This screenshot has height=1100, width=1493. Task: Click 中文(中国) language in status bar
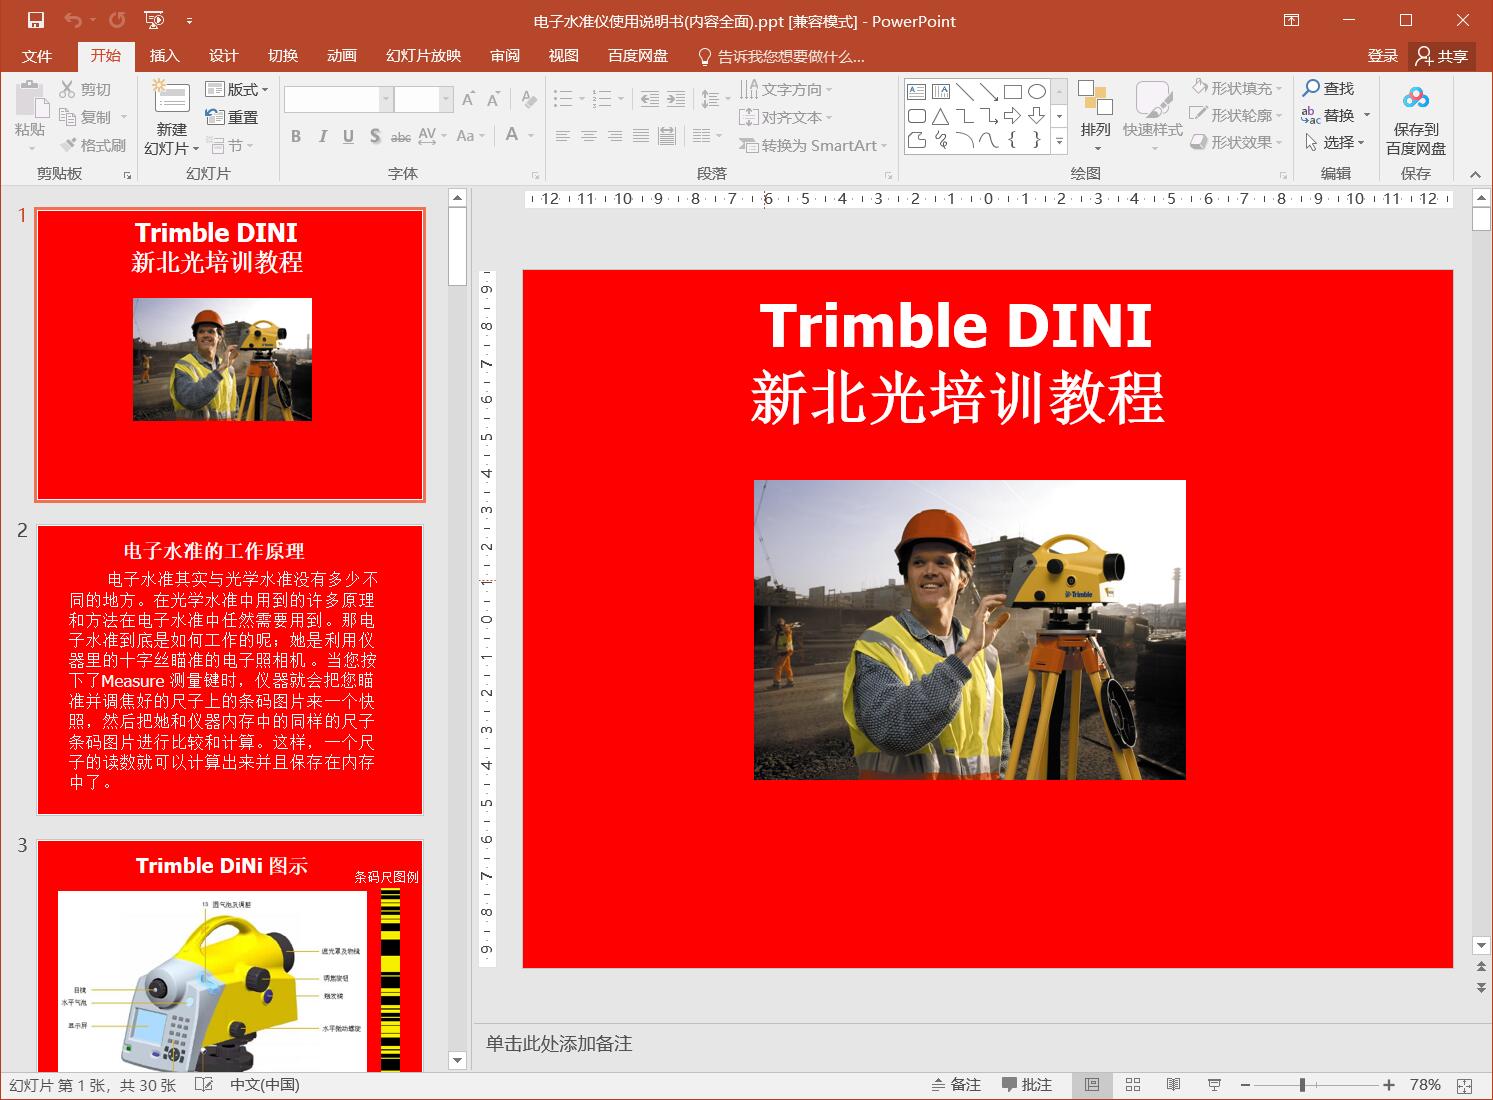click(265, 1085)
